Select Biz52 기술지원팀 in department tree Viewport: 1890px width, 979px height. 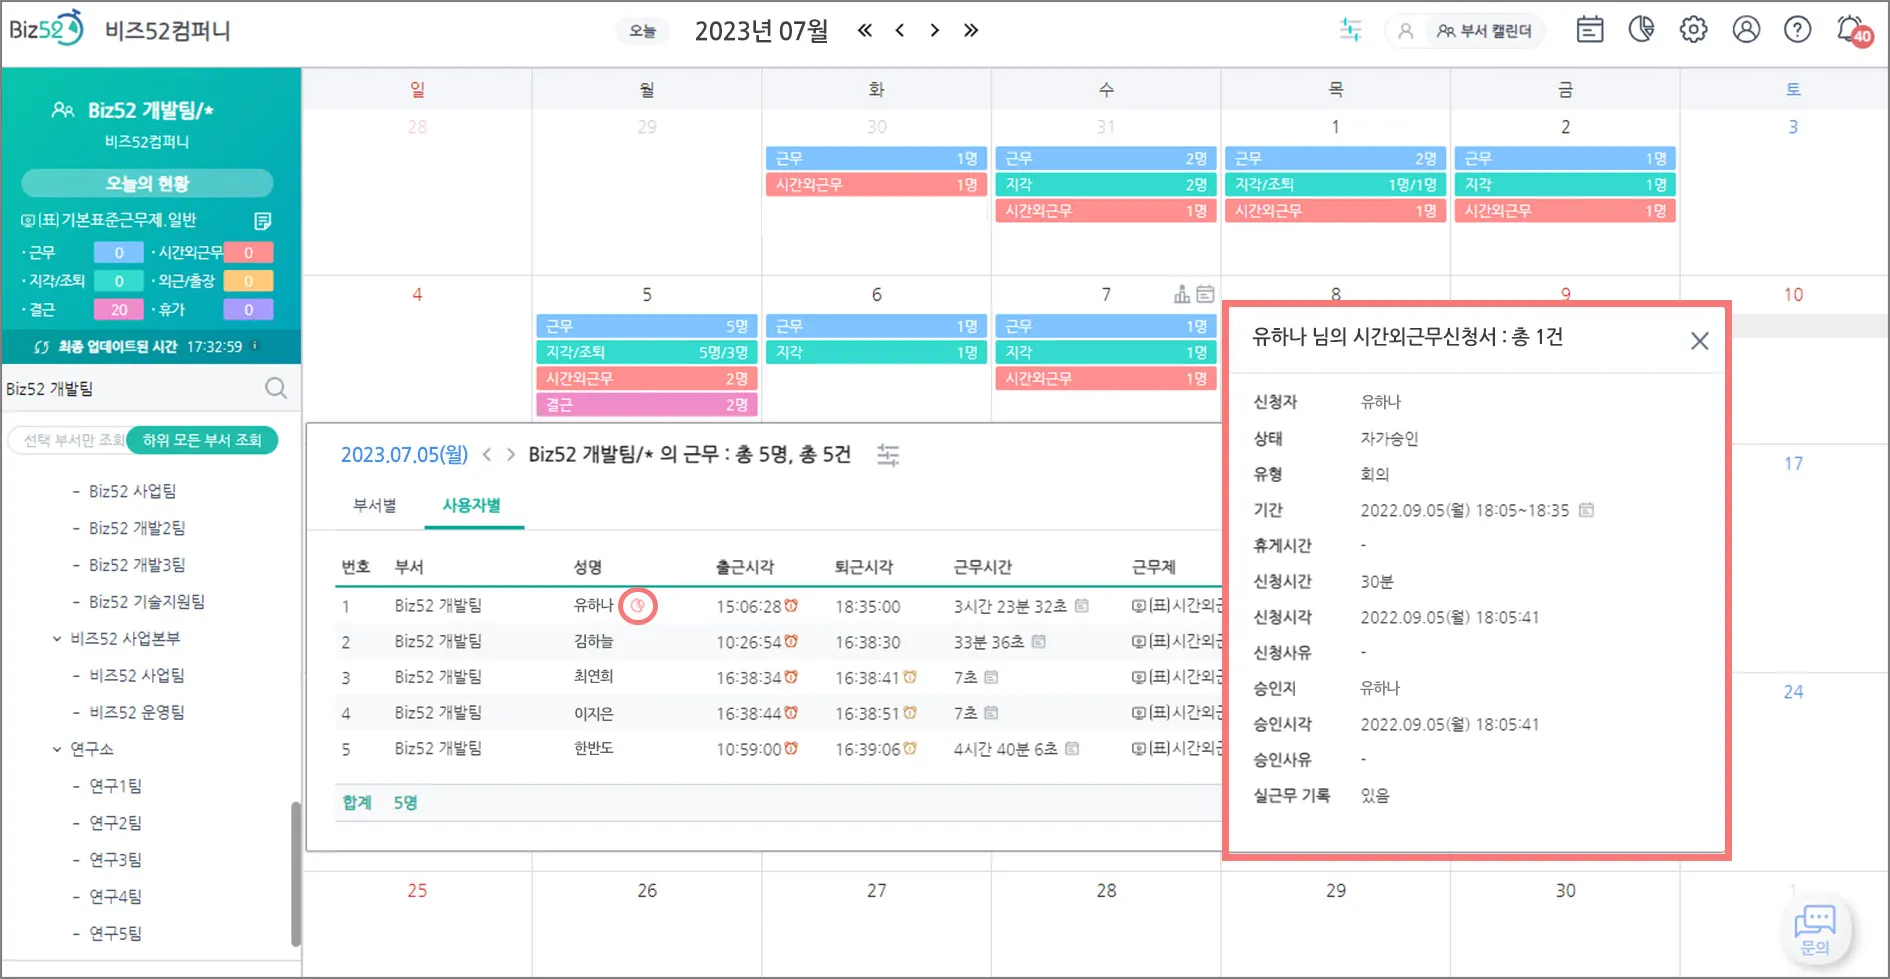(147, 601)
